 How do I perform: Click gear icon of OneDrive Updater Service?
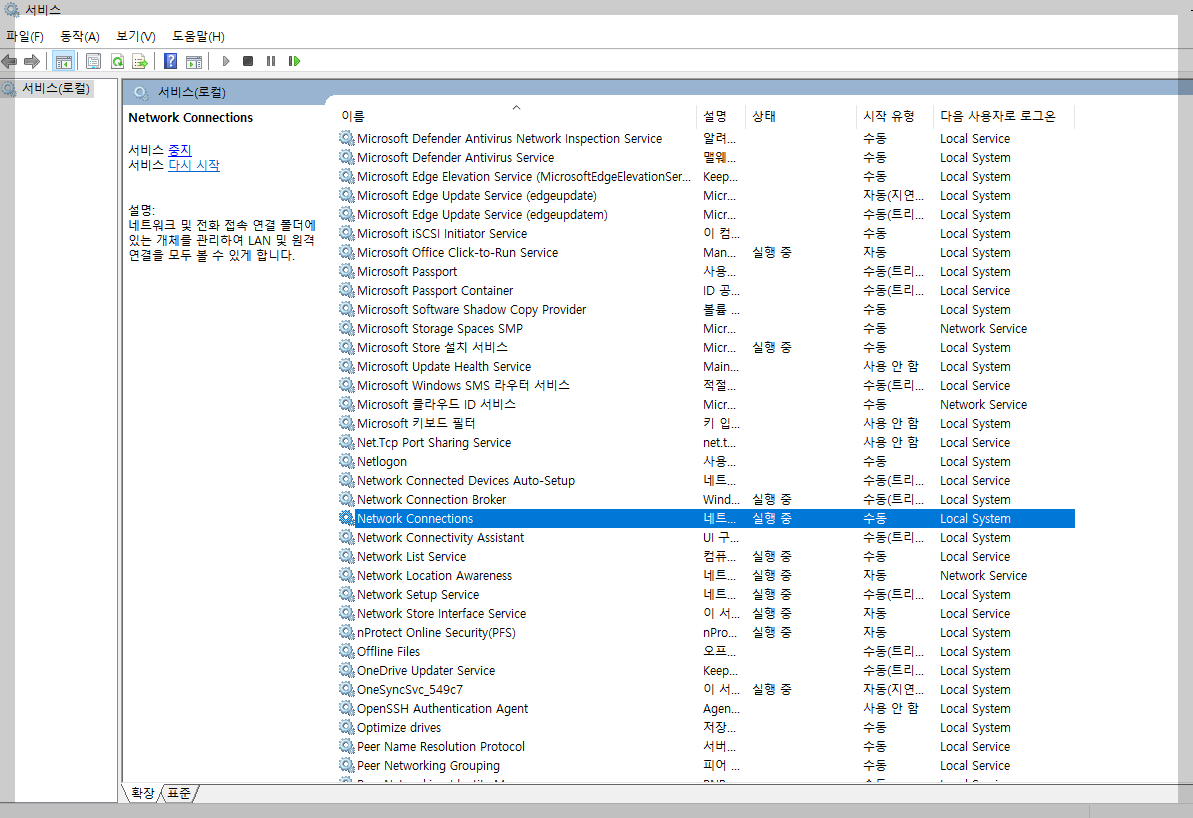346,670
